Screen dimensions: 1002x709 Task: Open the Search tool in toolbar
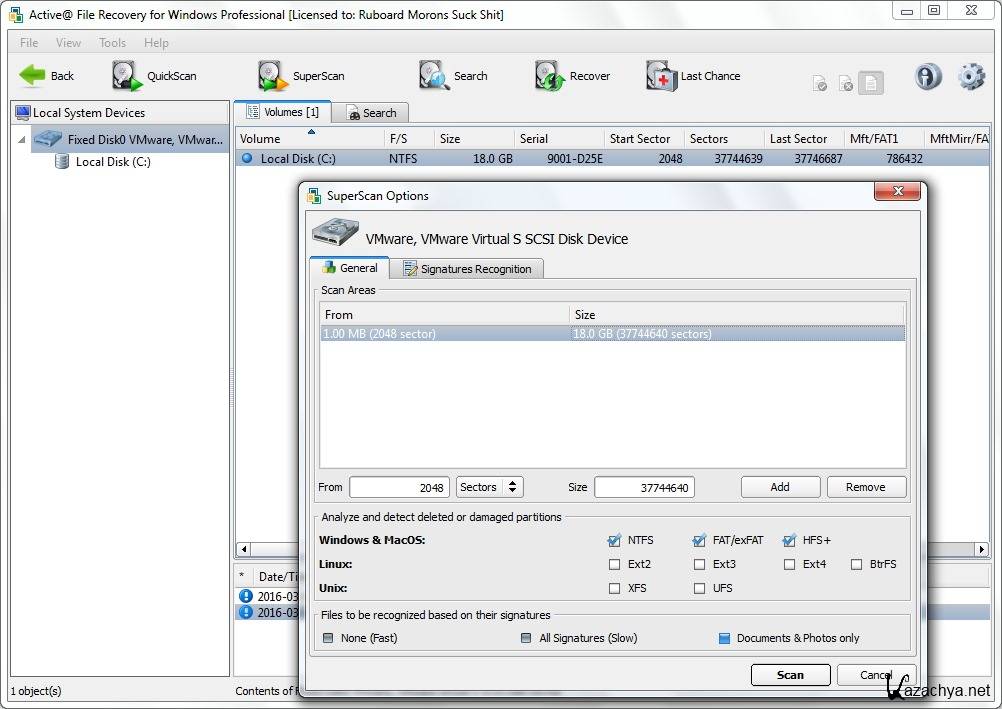(435, 76)
